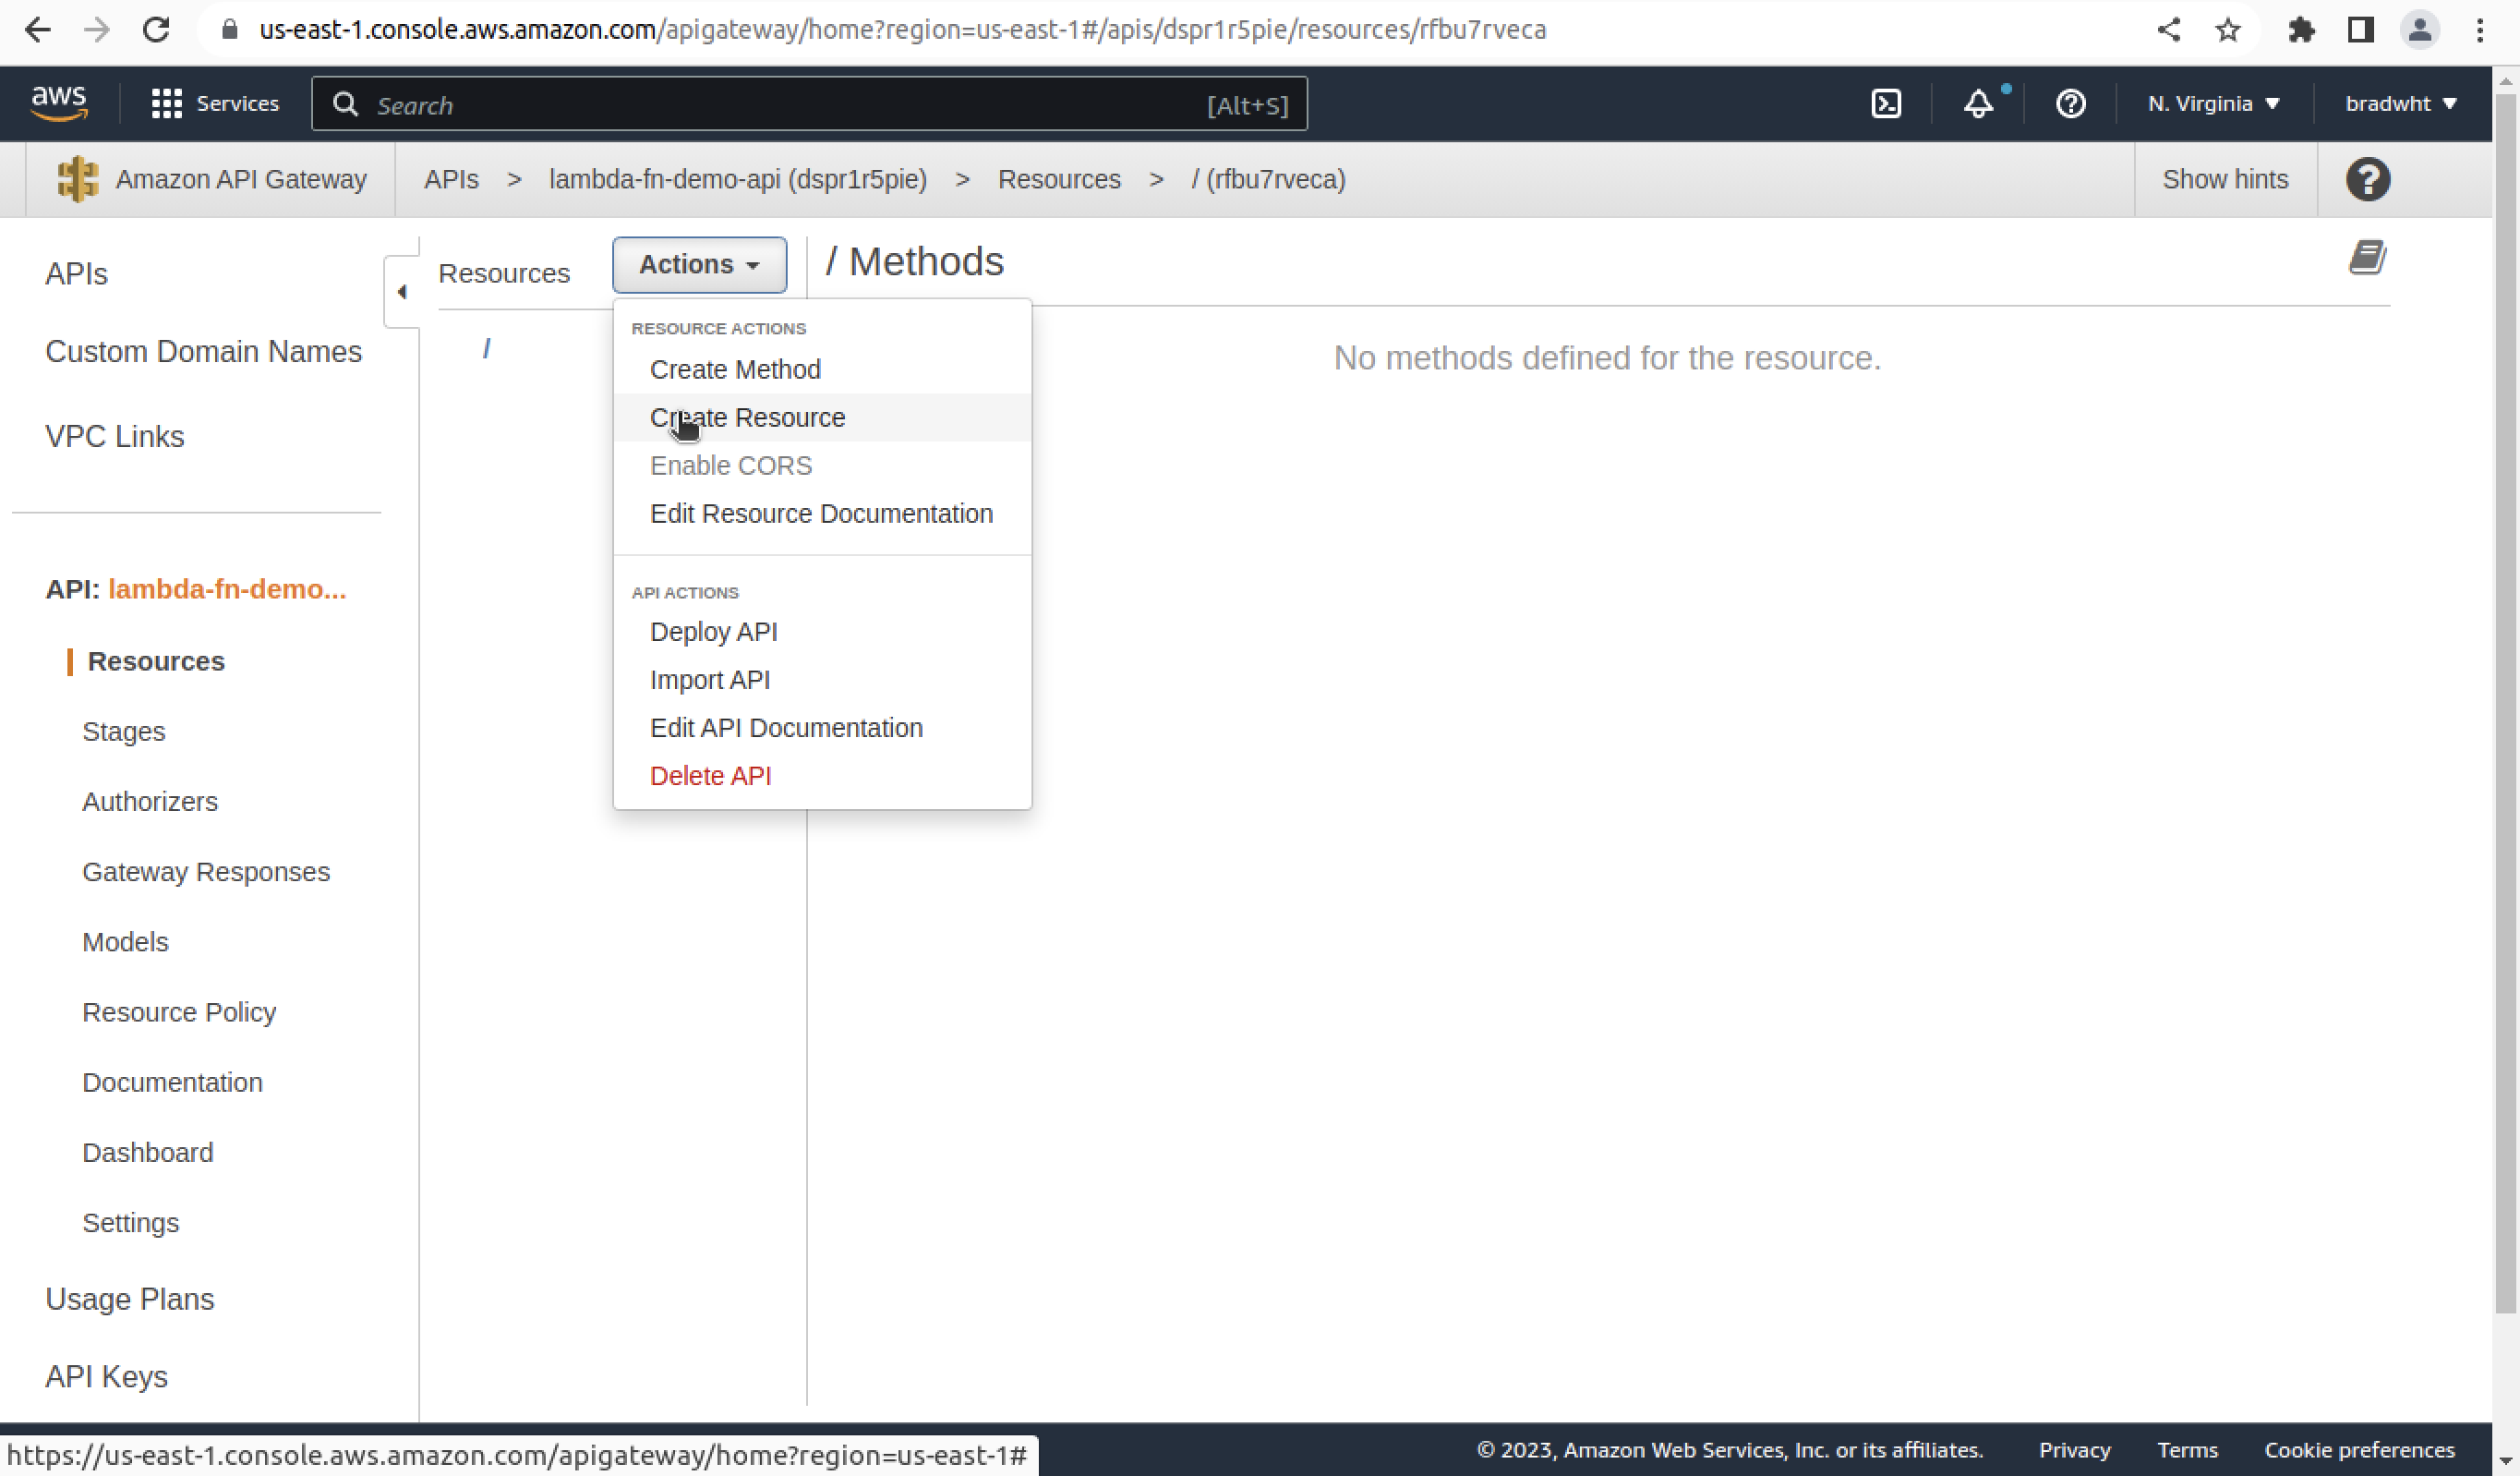
Task: Click the site lock icon in address bar
Action: pyautogui.click(x=230, y=30)
